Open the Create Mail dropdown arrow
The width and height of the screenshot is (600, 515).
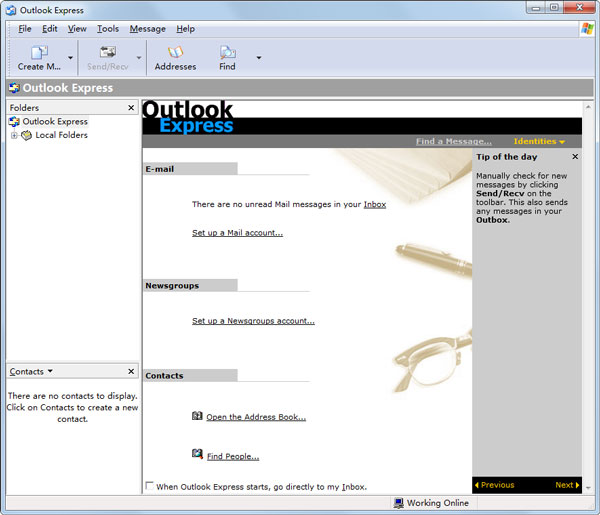70,58
